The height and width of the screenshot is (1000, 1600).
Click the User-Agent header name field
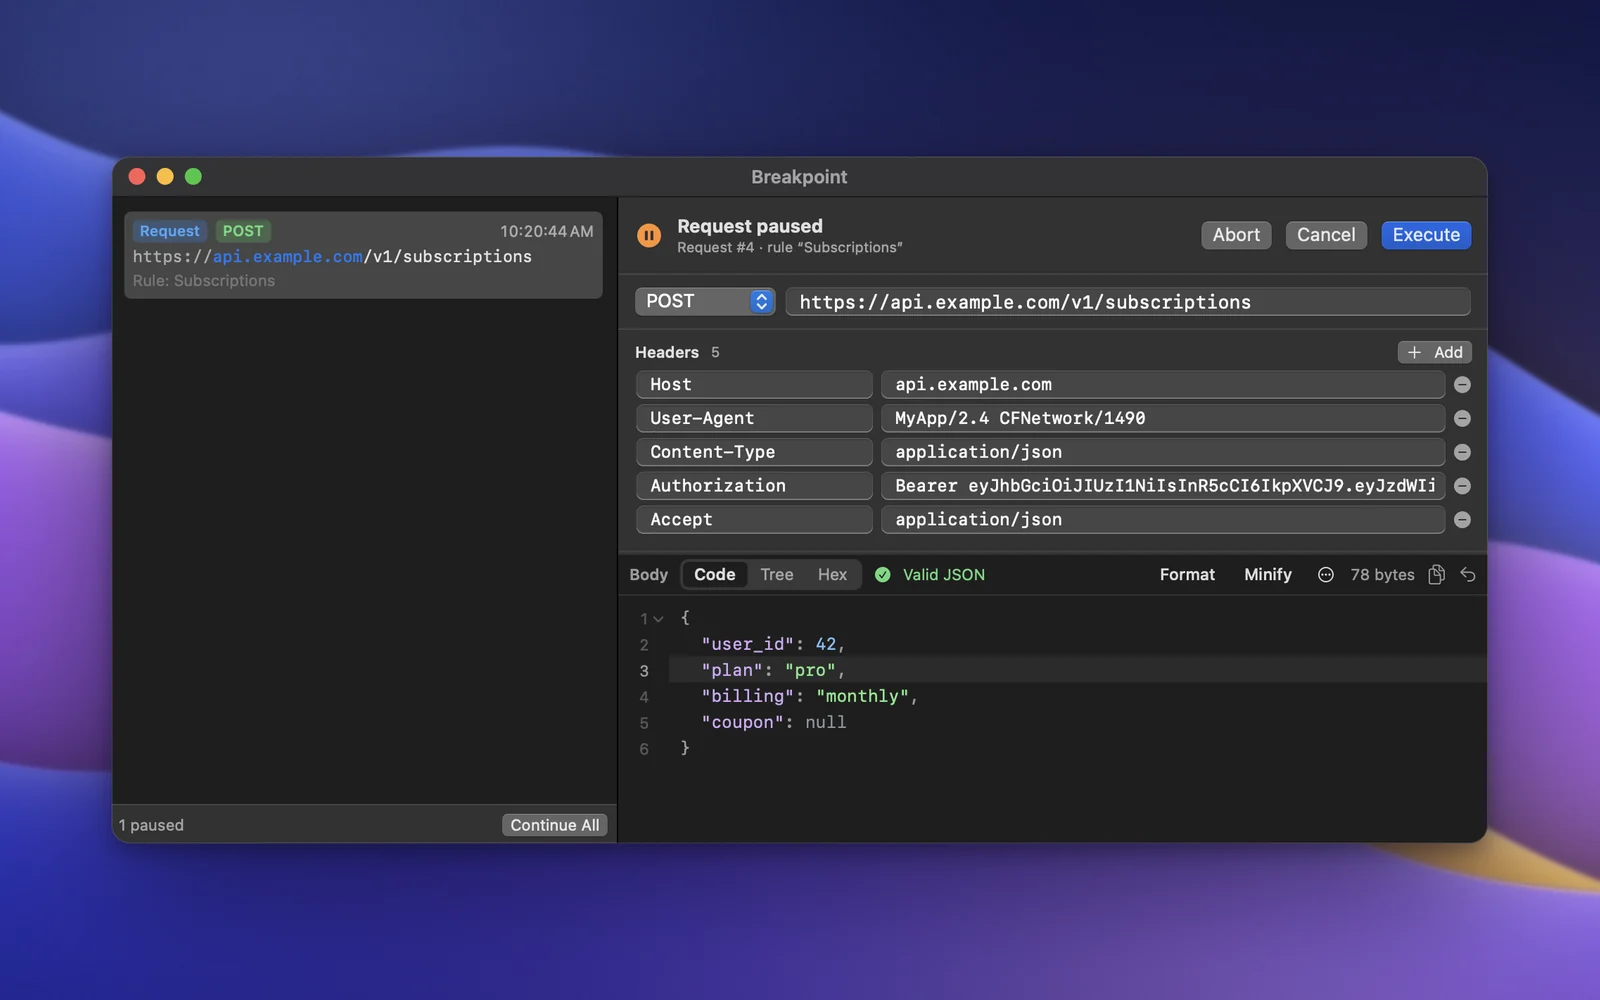[754, 419]
